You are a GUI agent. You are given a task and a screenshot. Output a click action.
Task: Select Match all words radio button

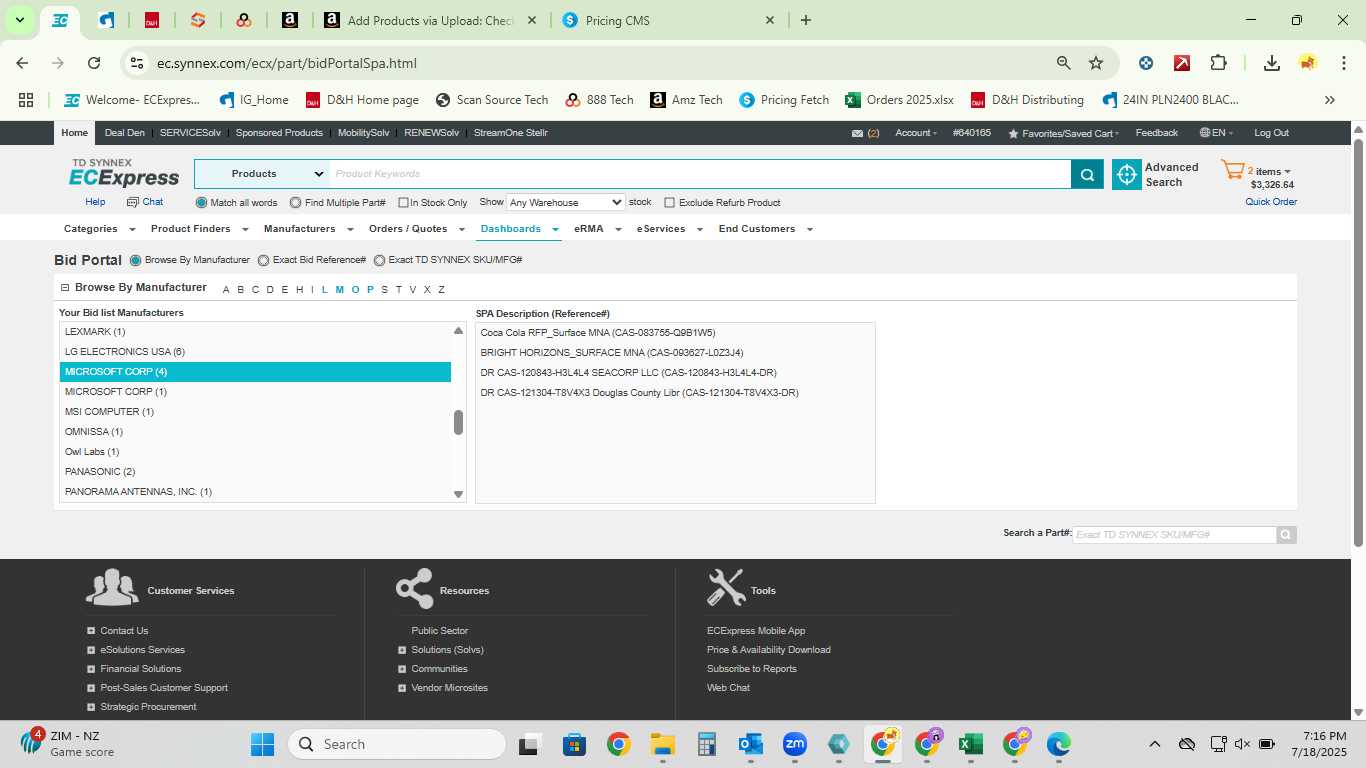tap(201, 203)
